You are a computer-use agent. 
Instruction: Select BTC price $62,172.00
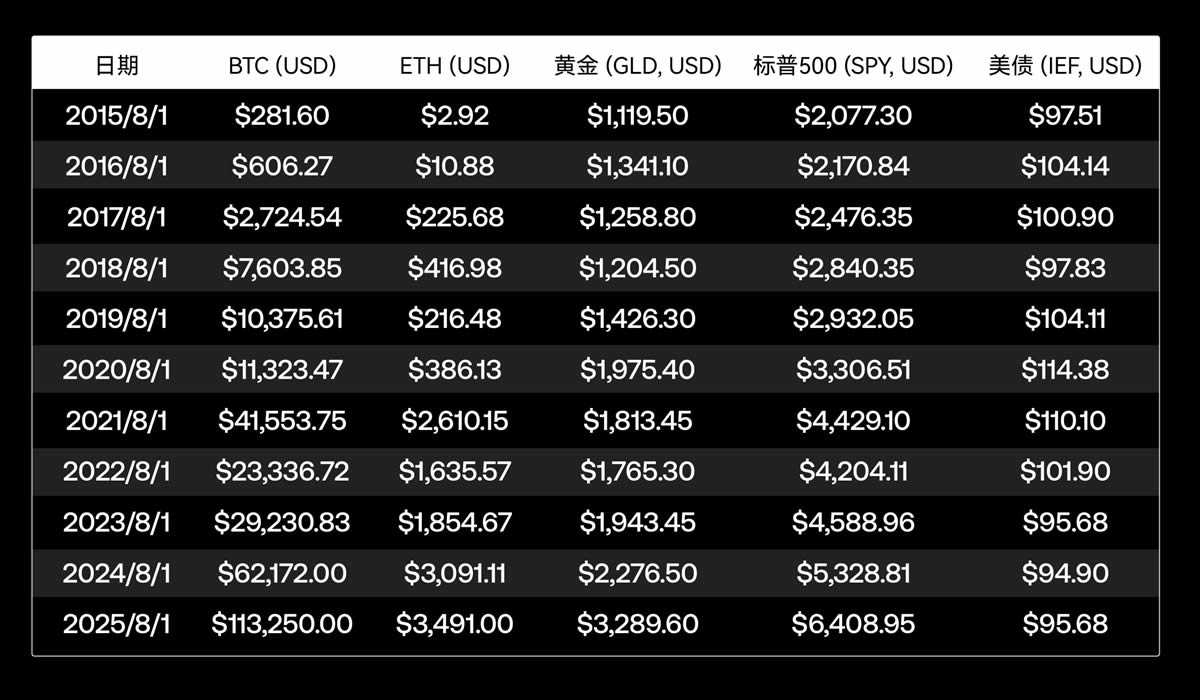[282, 573]
